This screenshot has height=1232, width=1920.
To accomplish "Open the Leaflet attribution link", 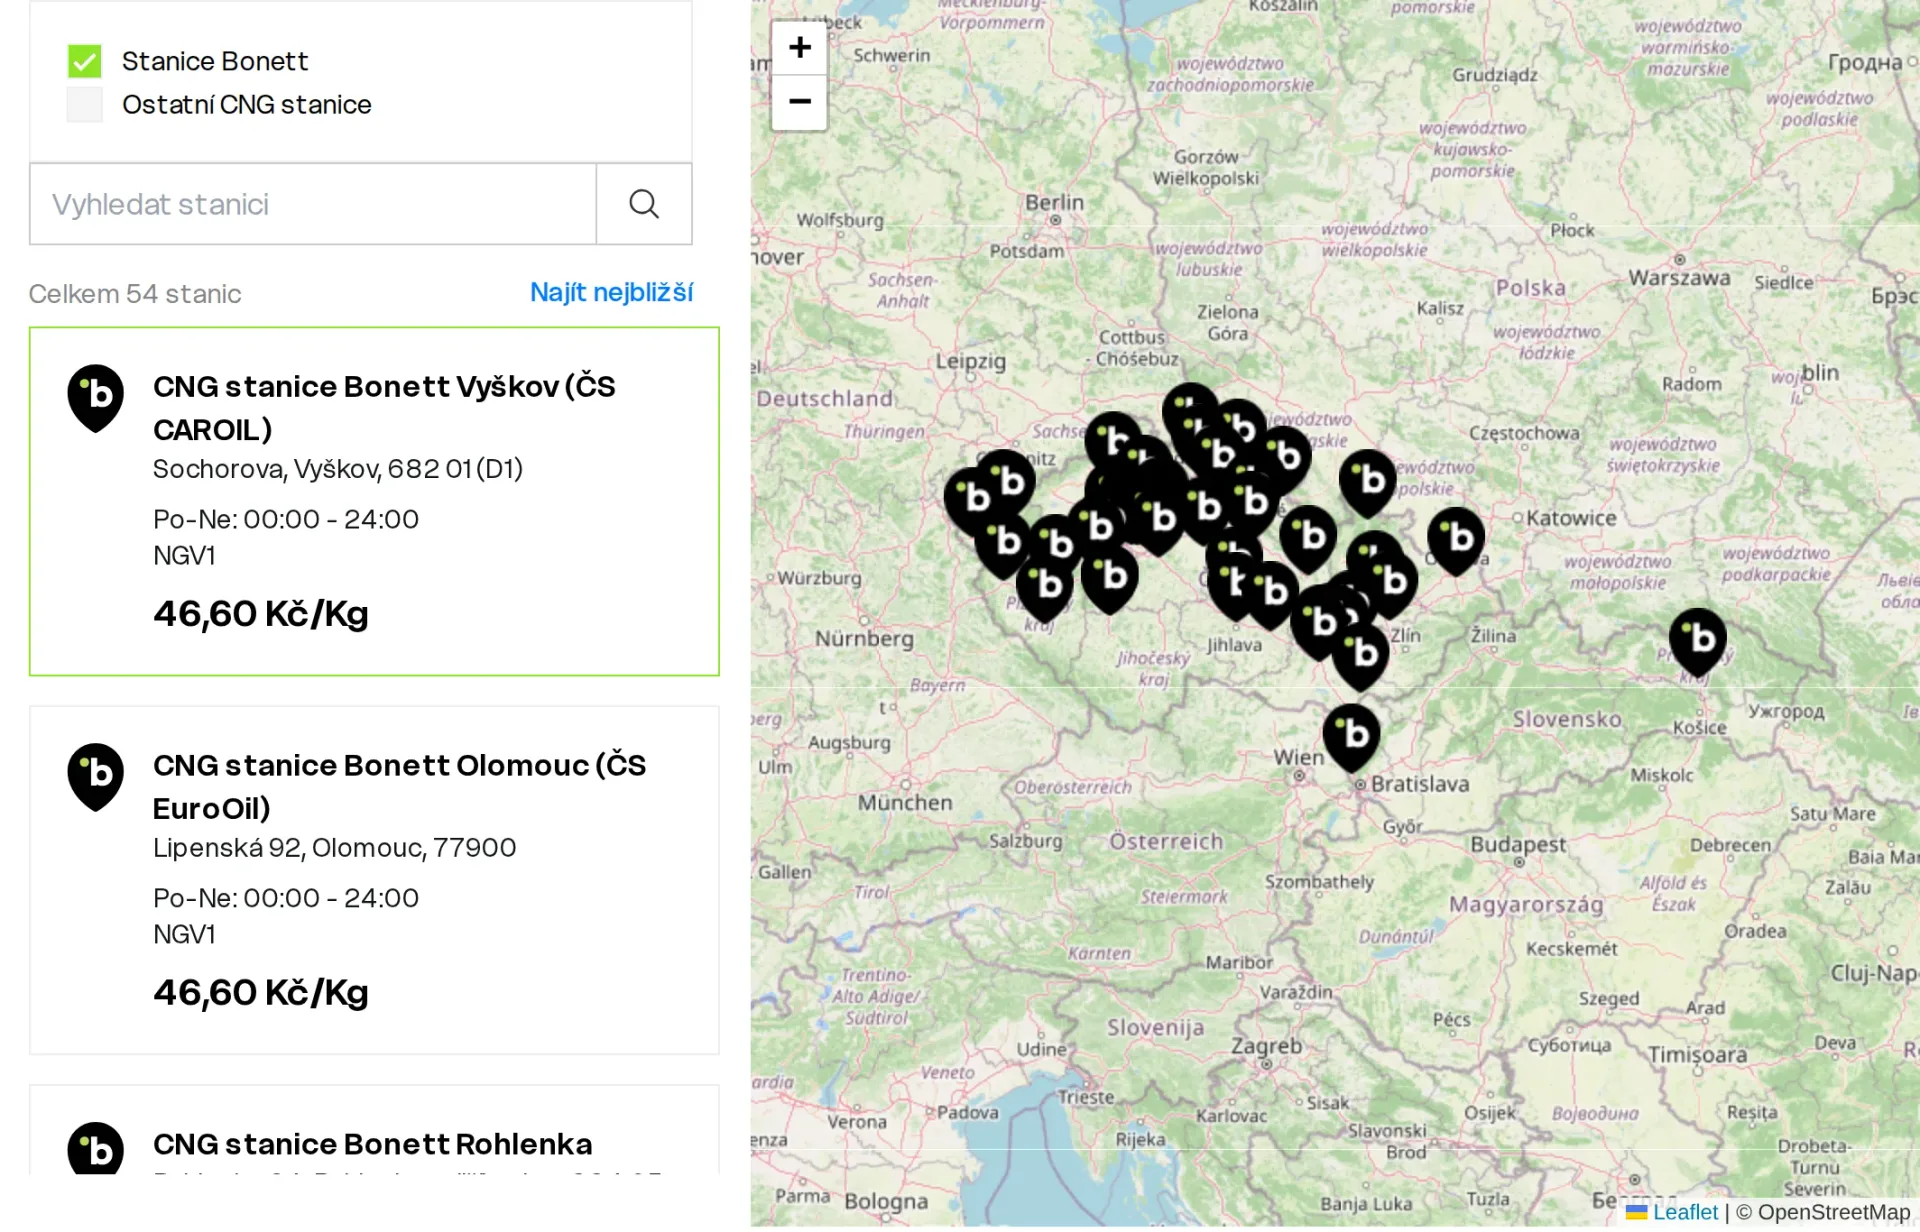I will coord(1685,1212).
